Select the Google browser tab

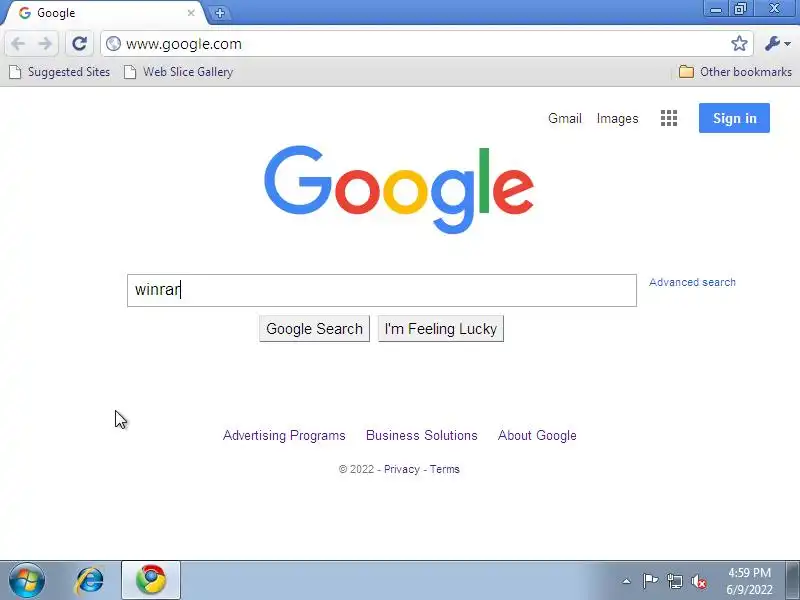click(x=104, y=13)
